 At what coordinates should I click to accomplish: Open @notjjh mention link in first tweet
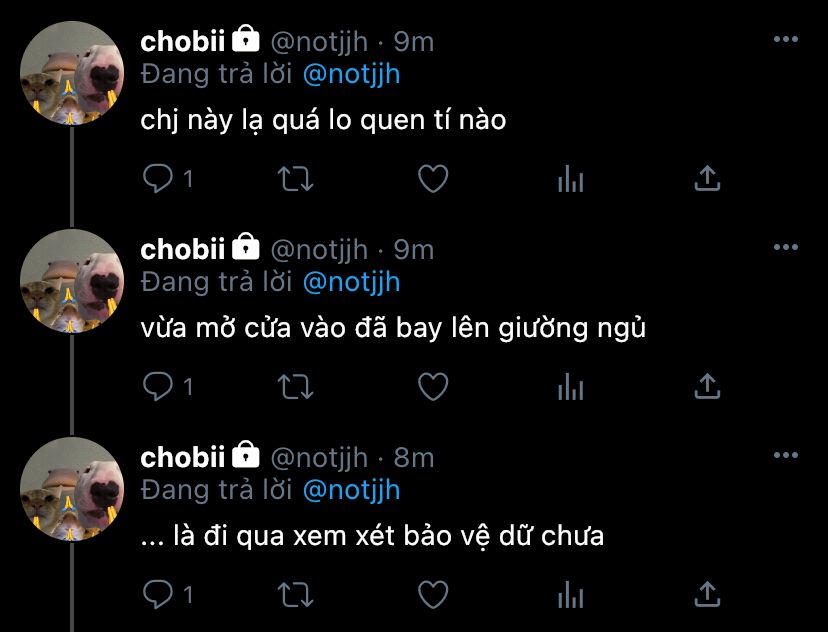(x=352, y=75)
